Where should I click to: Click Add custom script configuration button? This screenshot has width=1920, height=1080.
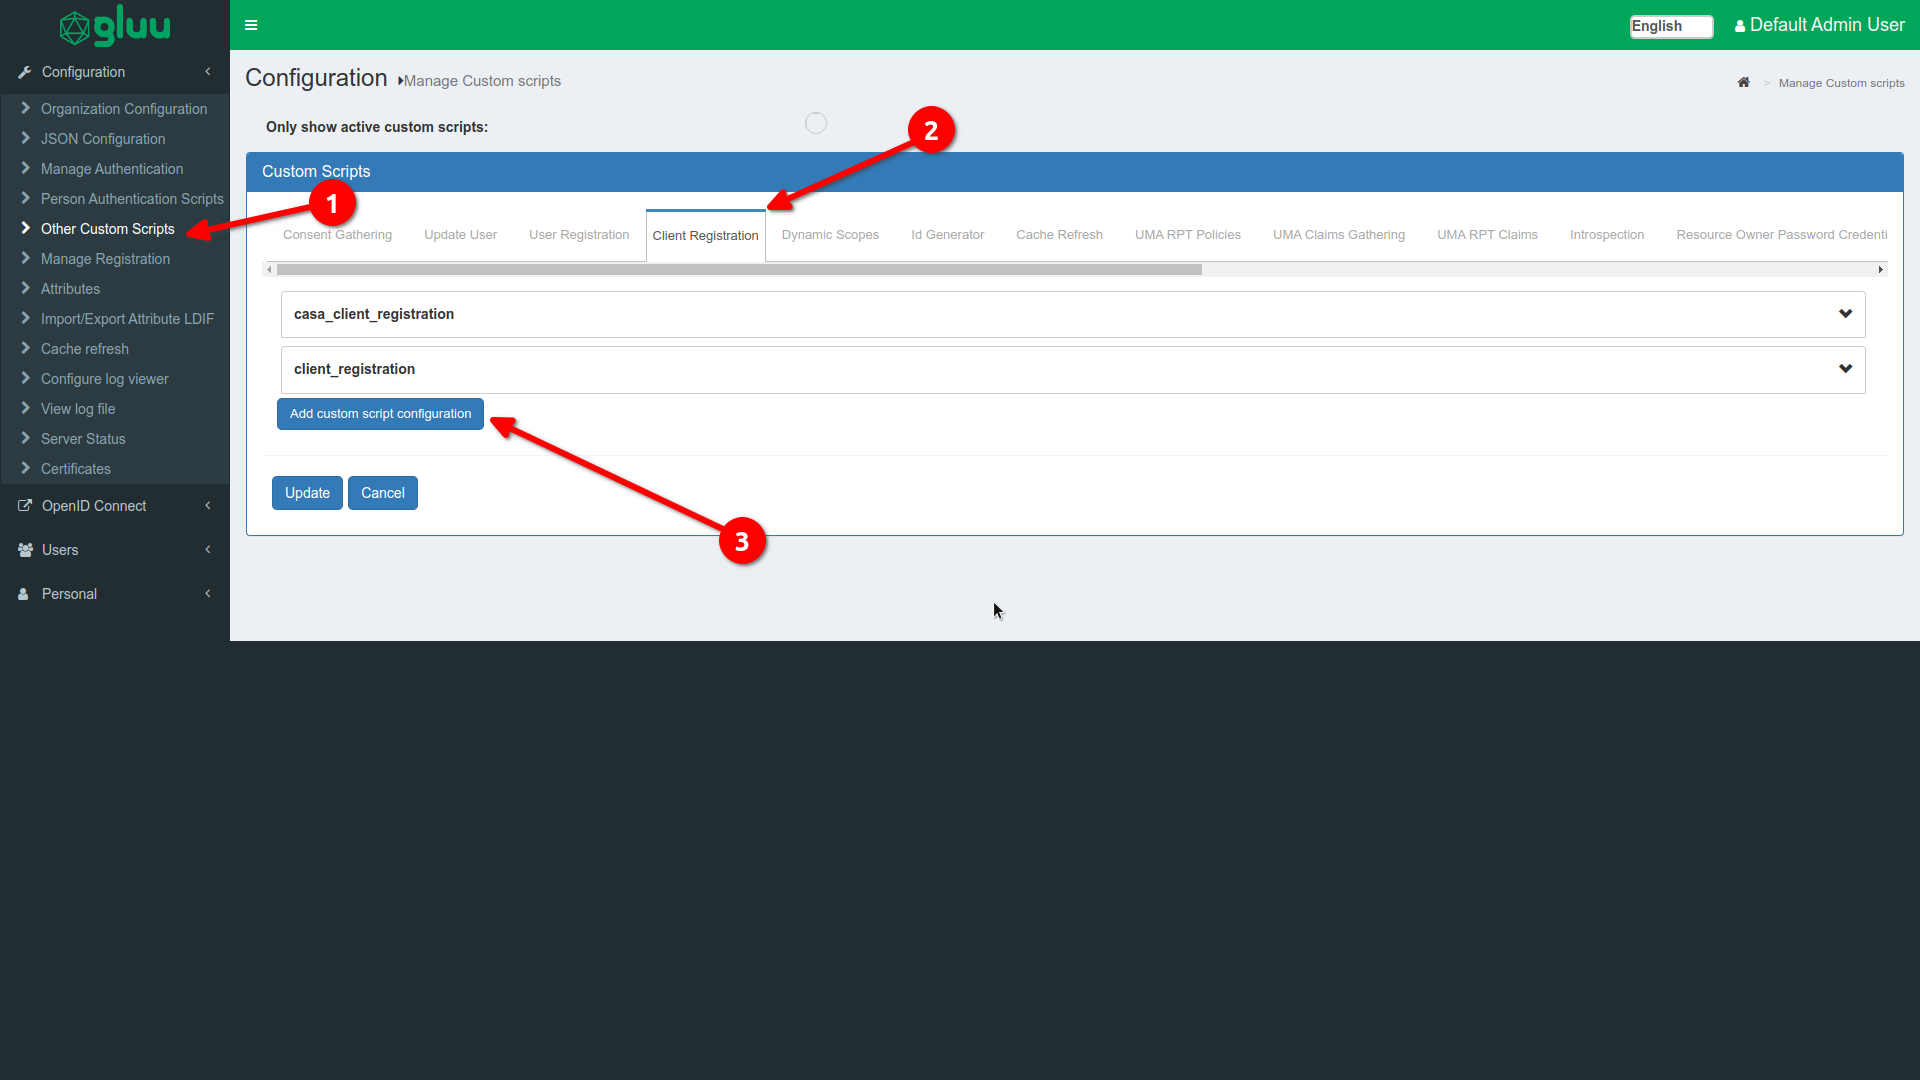pyautogui.click(x=380, y=414)
